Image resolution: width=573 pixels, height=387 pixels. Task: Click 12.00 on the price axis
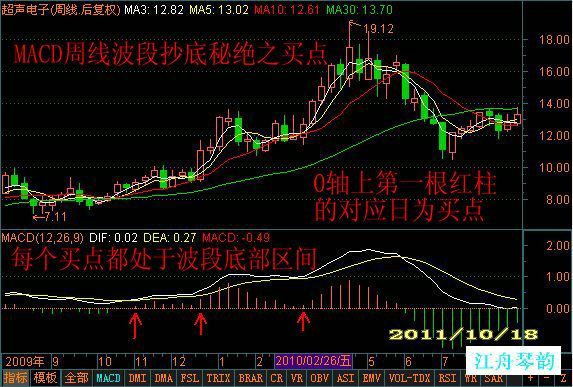(x=554, y=136)
